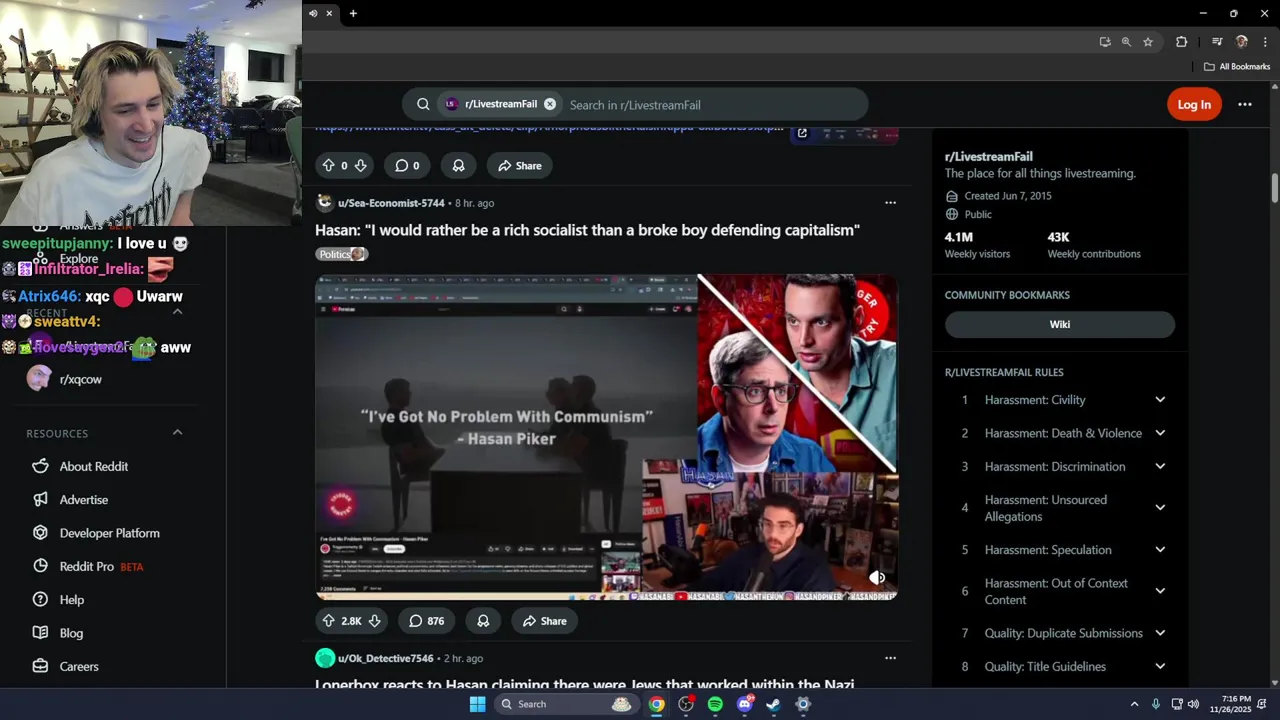1280x720 pixels.
Task: Open the Windows Start button
Action: click(477, 704)
